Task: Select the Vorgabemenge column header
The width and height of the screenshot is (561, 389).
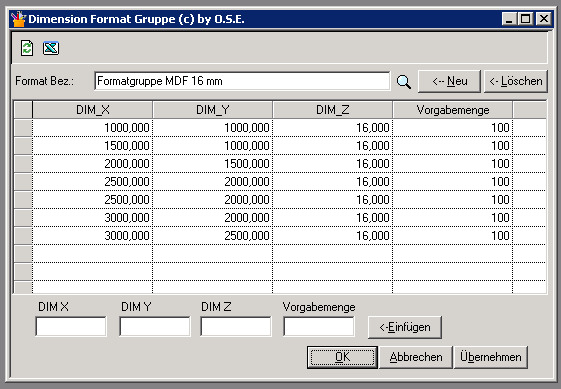Action: point(453,110)
